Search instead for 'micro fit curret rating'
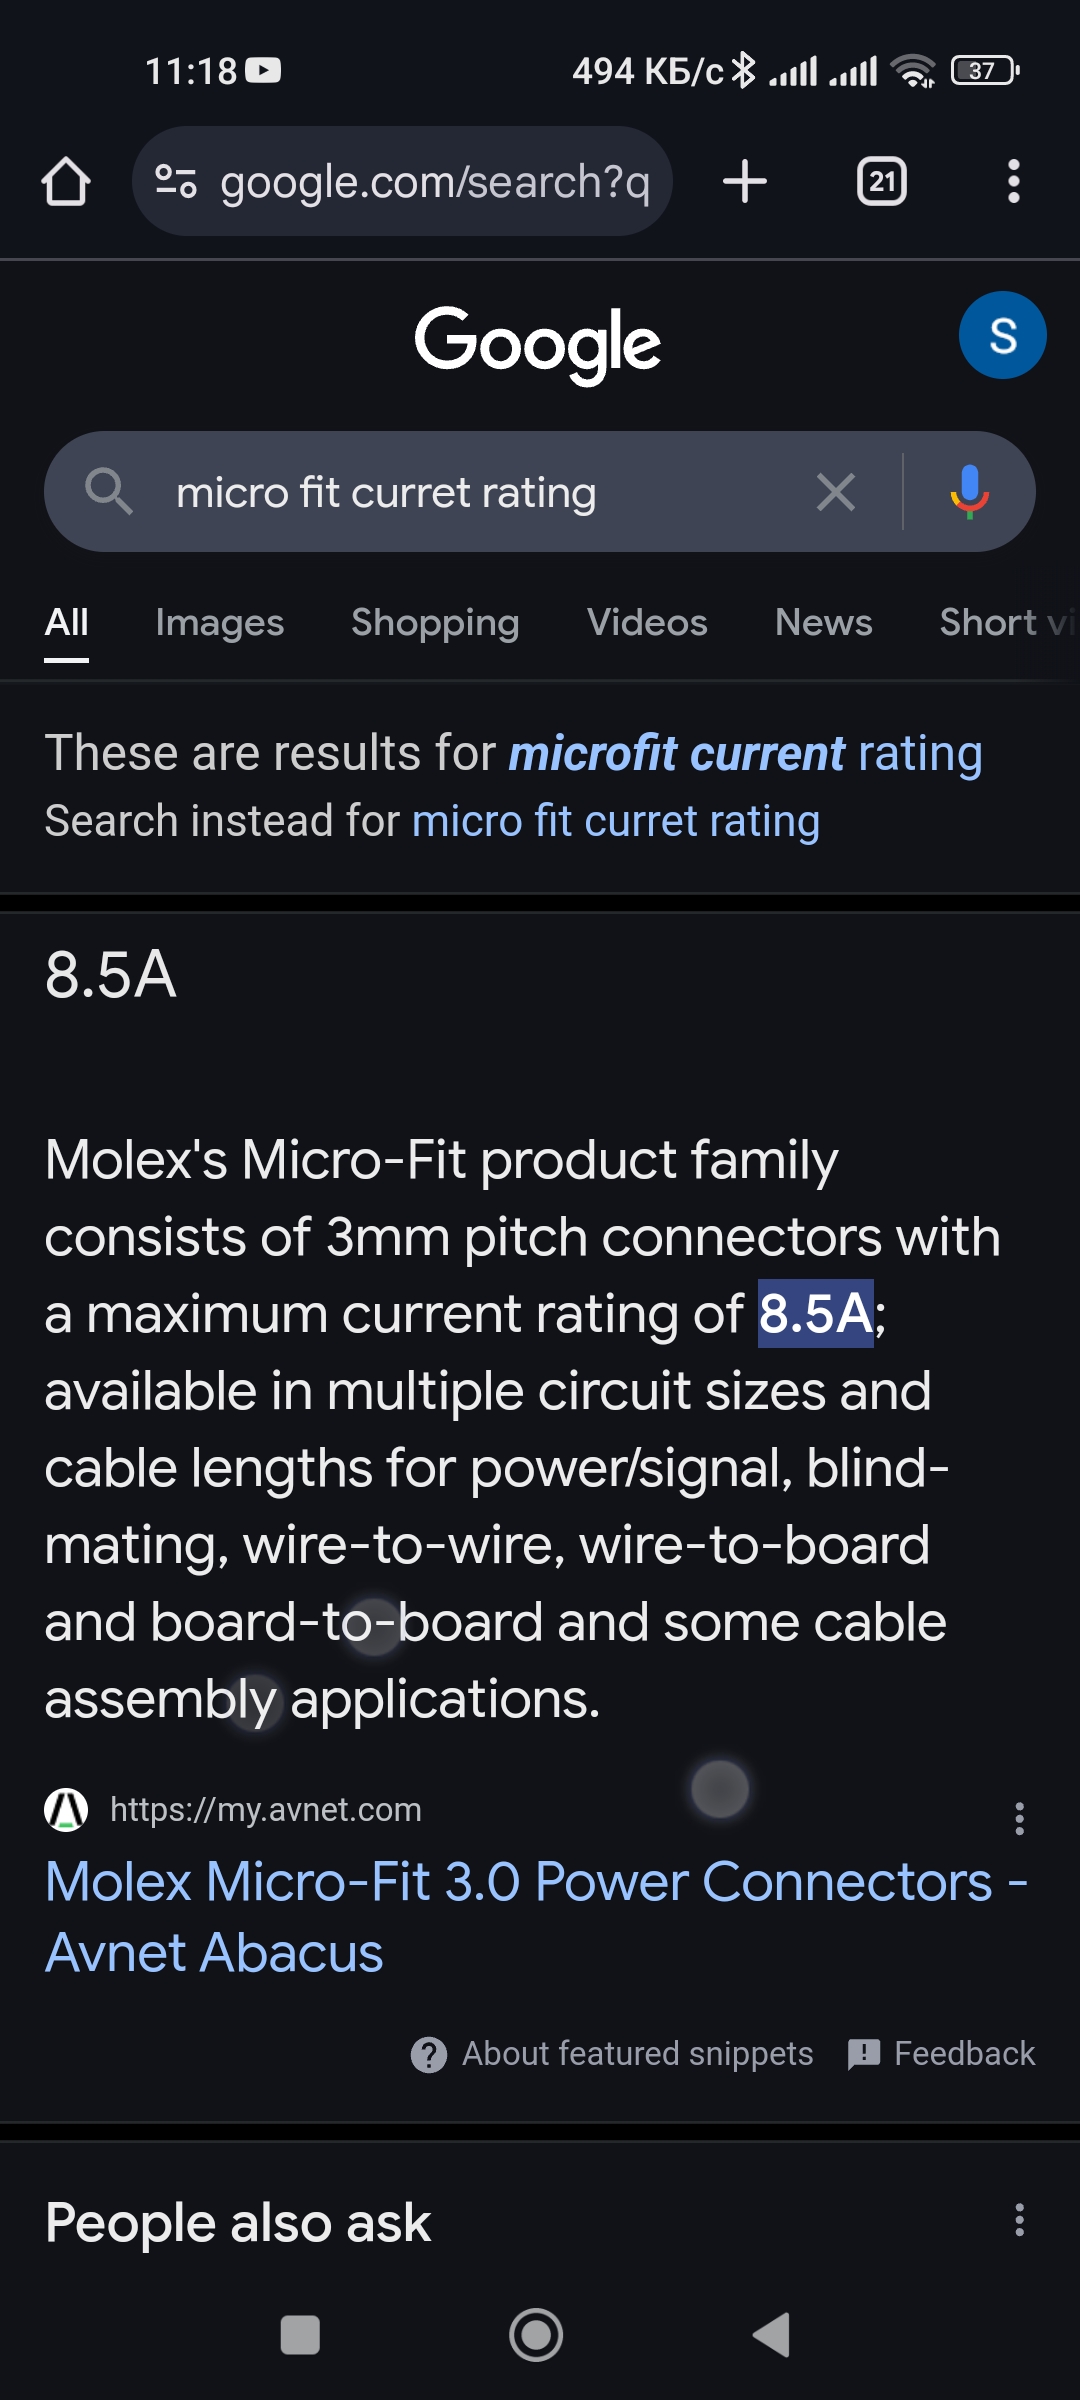Image resolution: width=1080 pixels, height=2400 pixels. pos(616,821)
